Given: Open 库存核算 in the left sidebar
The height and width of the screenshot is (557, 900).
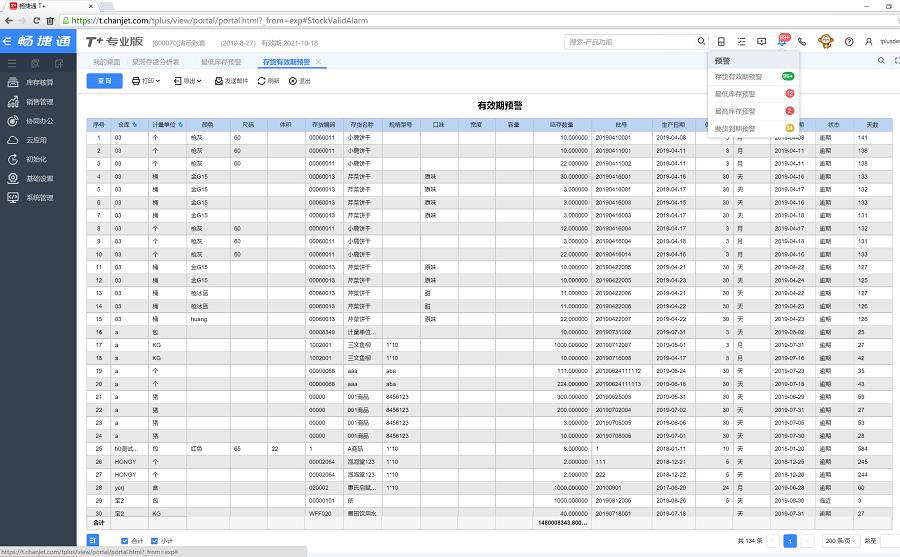Looking at the screenshot, I should [x=39, y=82].
